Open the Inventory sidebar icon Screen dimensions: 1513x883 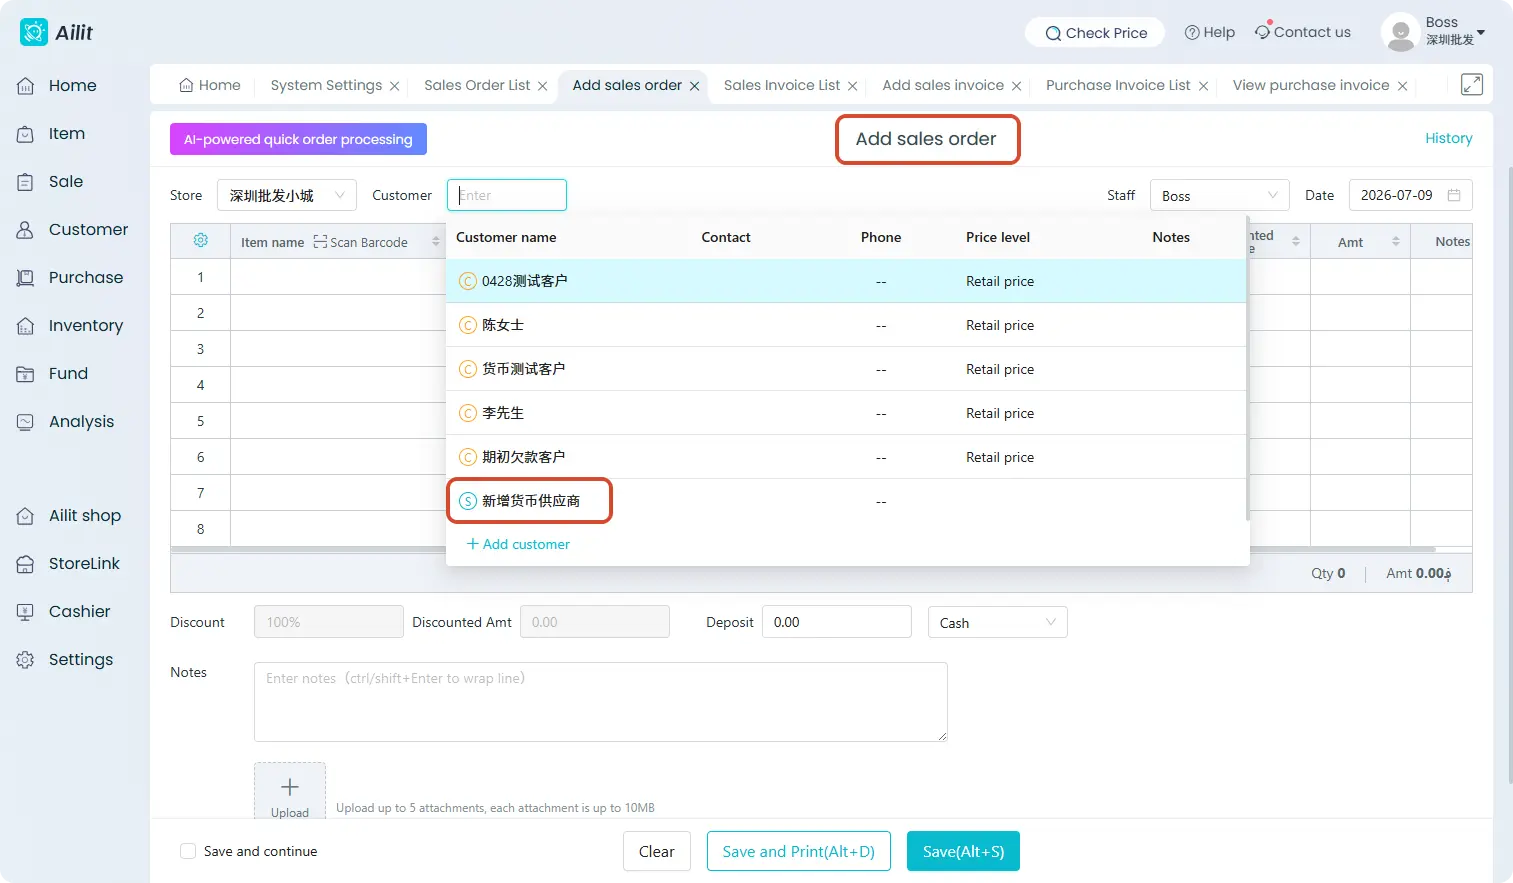click(26, 326)
